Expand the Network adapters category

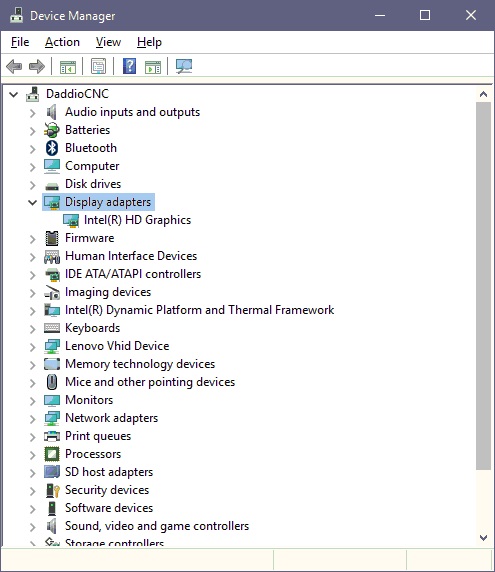pos(32,419)
